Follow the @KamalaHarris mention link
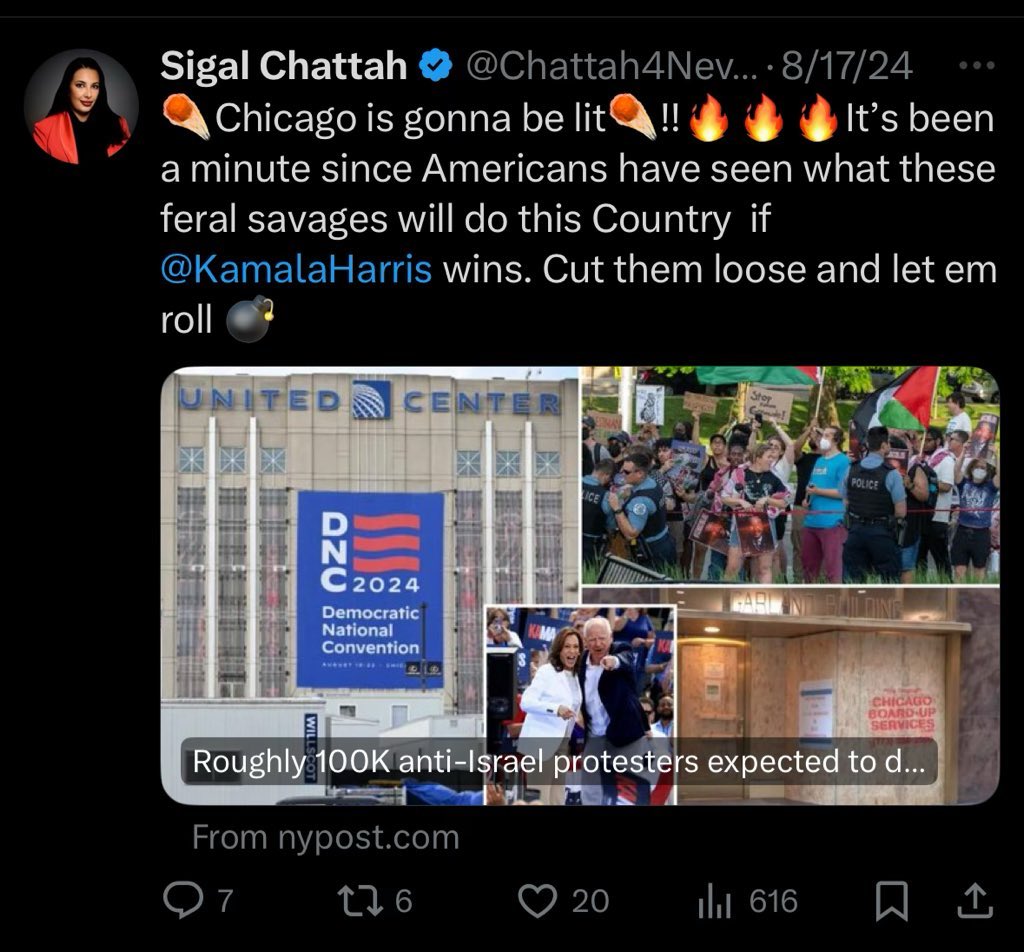Viewport: 1024px width, 952px height. [x=296, y=268]
